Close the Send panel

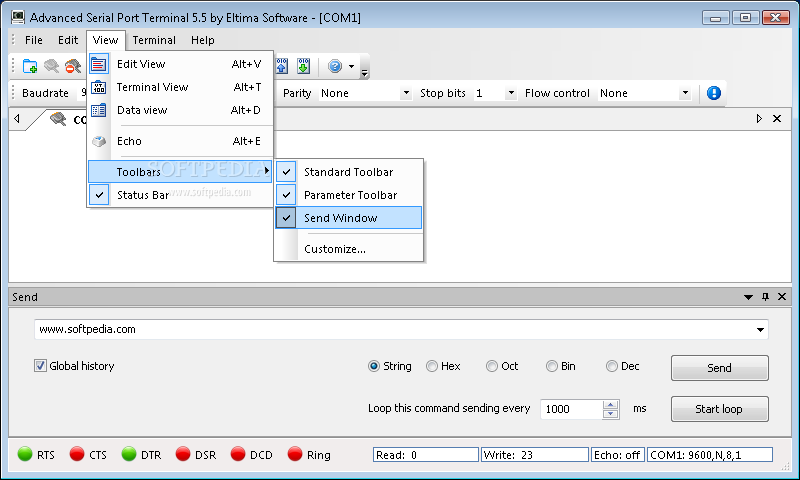point(782,297)
